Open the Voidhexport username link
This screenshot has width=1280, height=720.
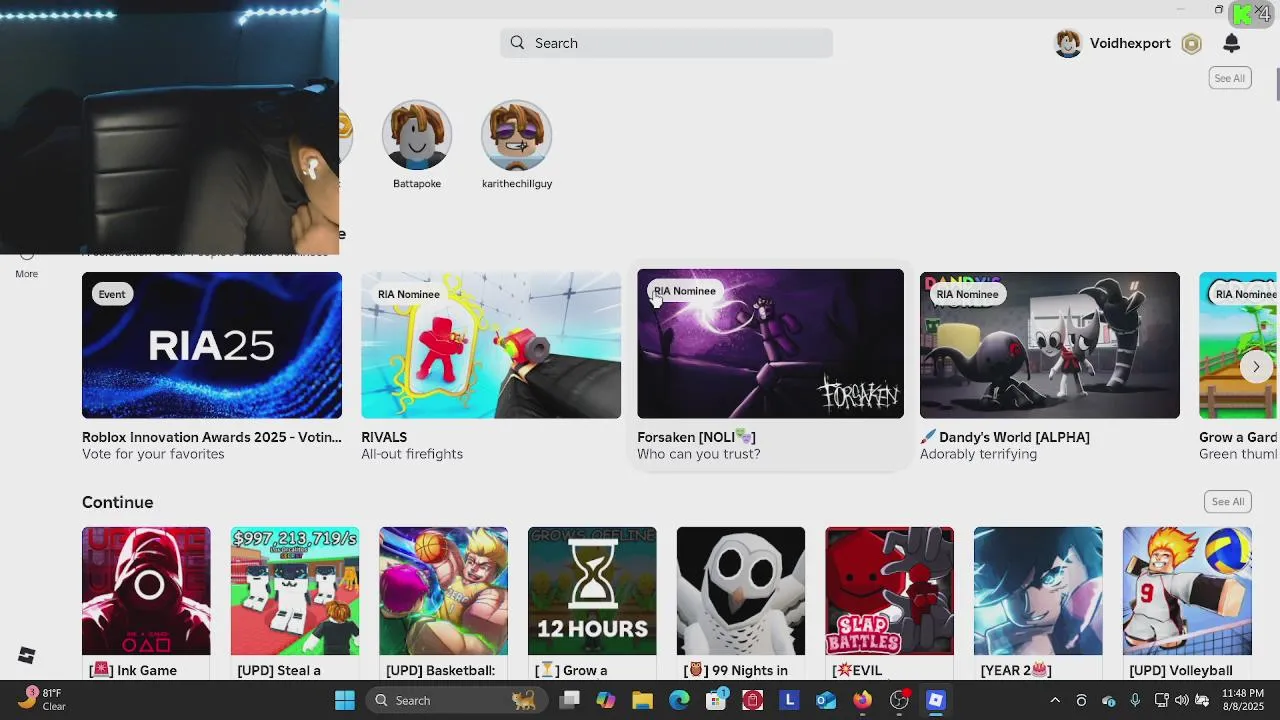1130,43
